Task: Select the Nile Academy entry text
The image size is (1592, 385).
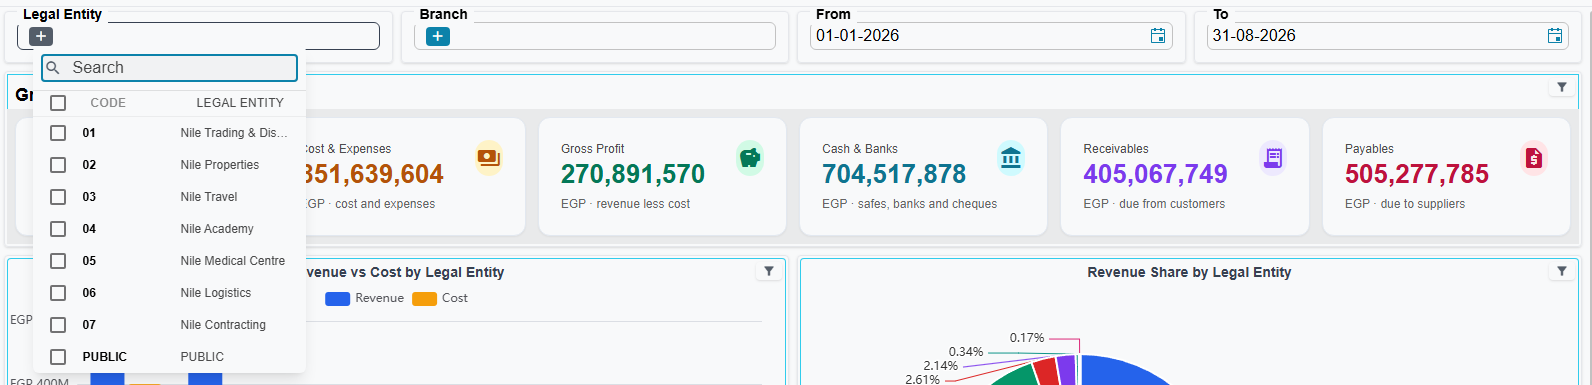Action: click(x=217, y=229)
